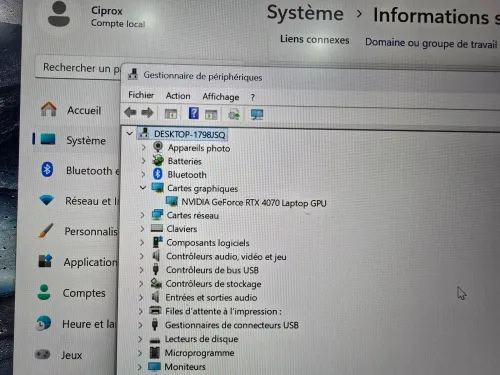Screen dimensions: 500x375
Task: Click Domaine ou groupe de travail link
Action: tap(431, 43)
